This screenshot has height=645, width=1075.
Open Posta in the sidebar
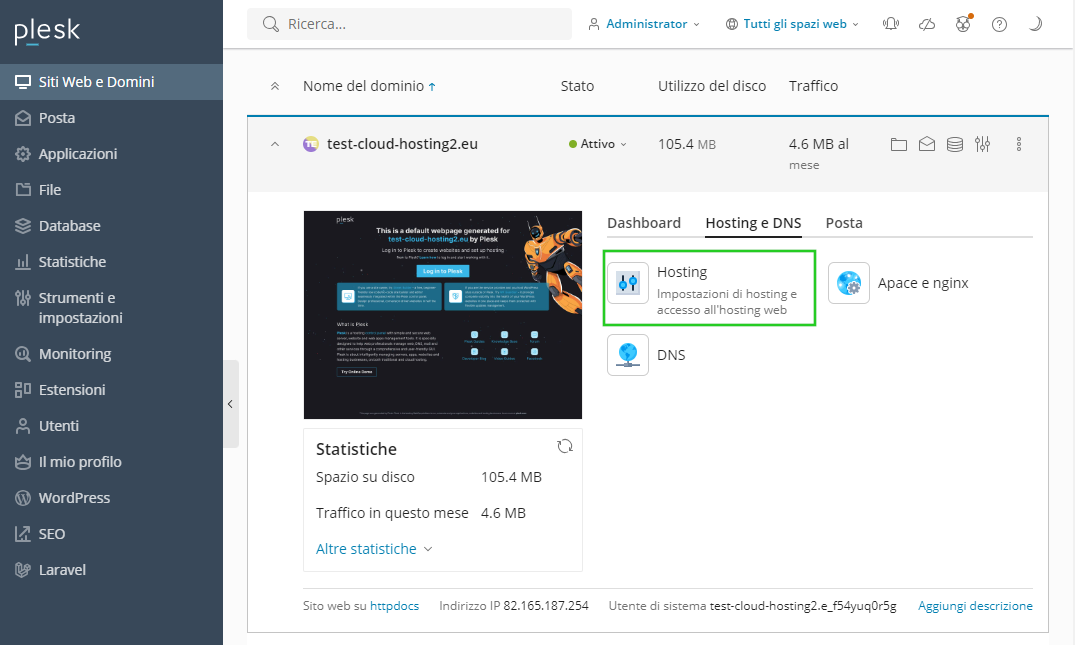pos(111,118)
